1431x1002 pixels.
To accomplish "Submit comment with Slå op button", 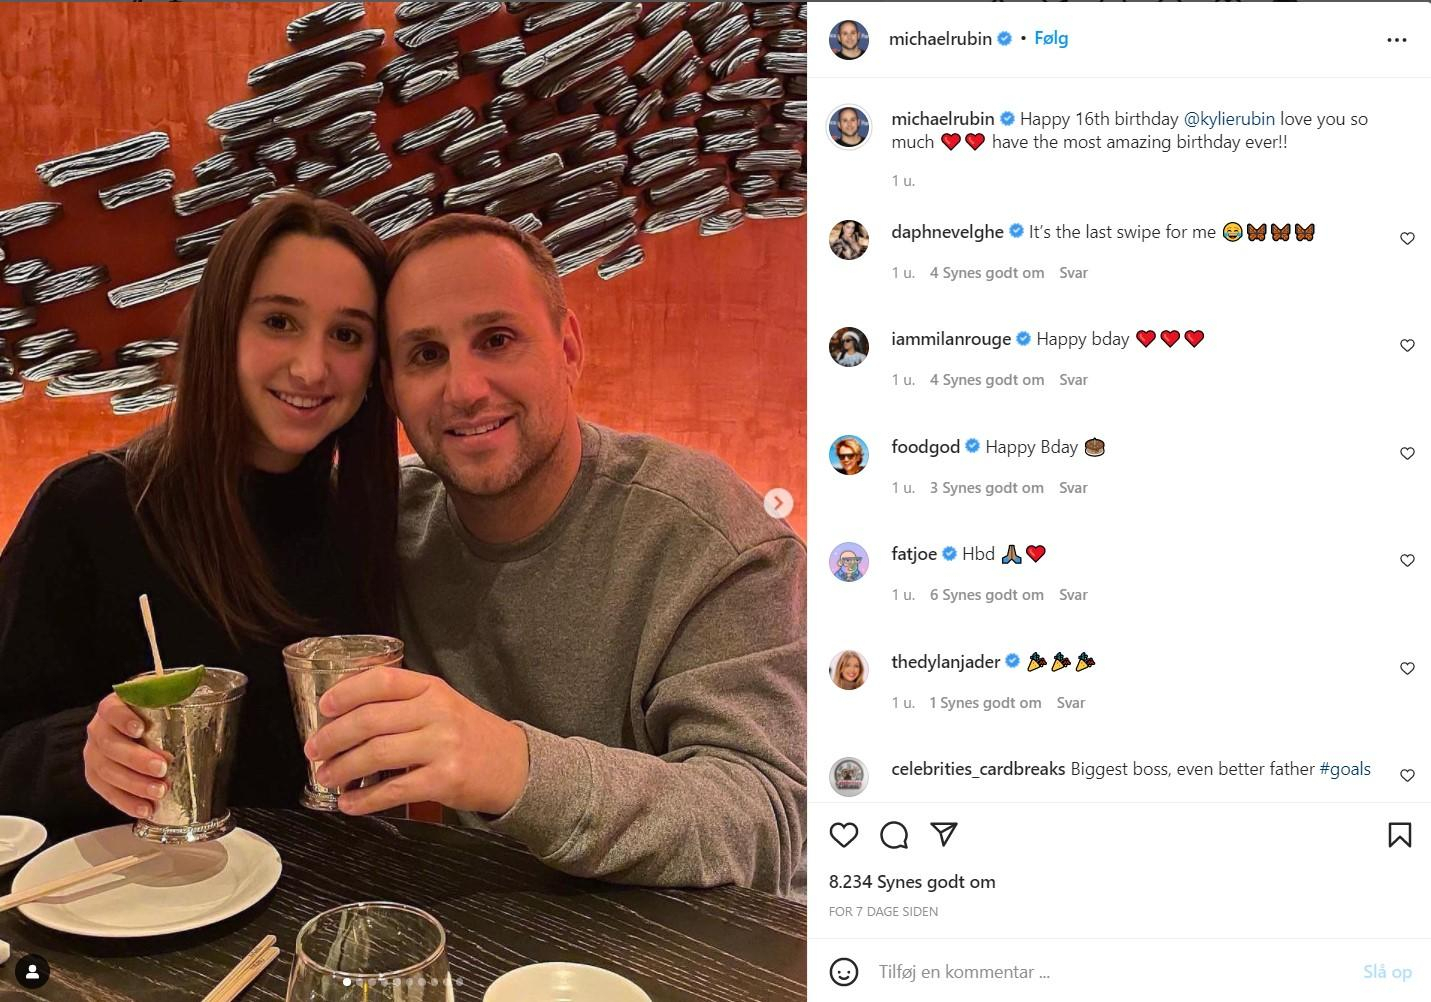I will [1387, 972].
